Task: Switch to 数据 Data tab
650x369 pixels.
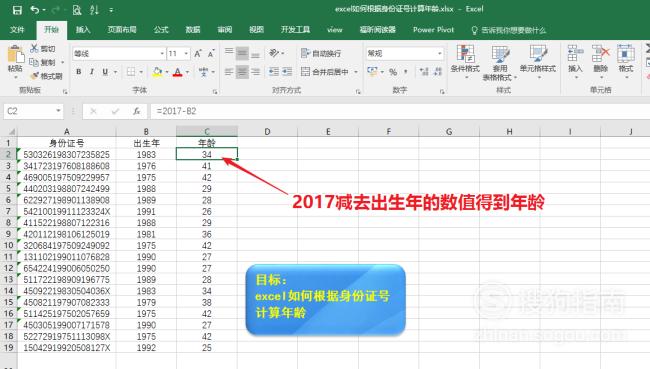Action: click(193, 30)
